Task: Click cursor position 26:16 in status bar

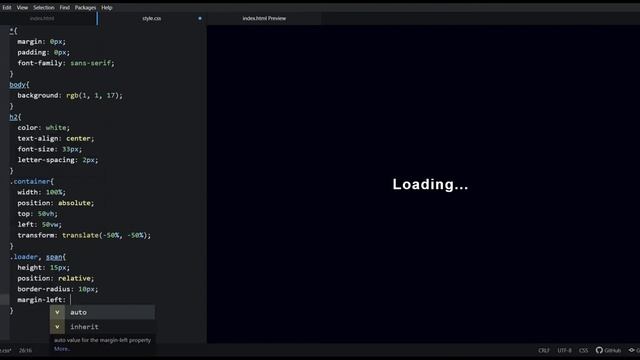Action: 25,350
